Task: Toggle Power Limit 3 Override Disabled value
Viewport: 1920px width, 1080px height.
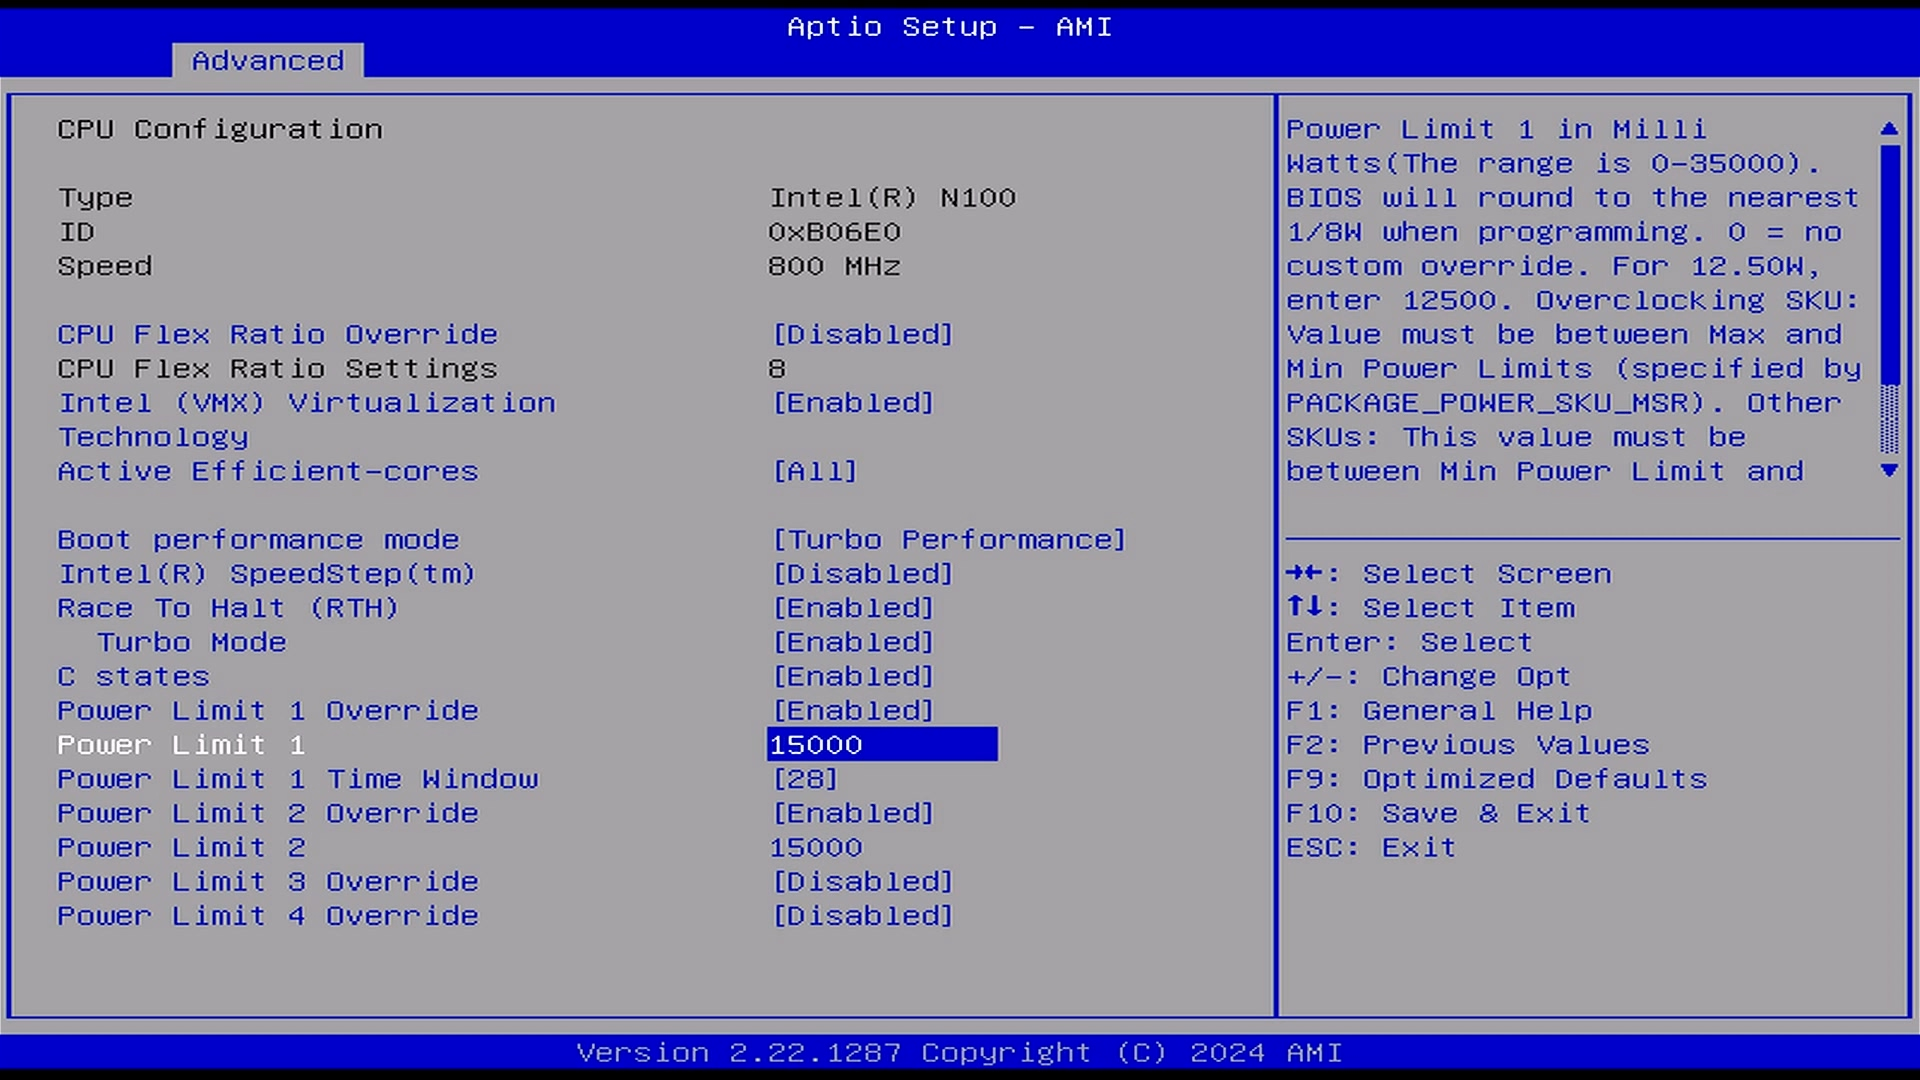Action: tap(862, 882)
